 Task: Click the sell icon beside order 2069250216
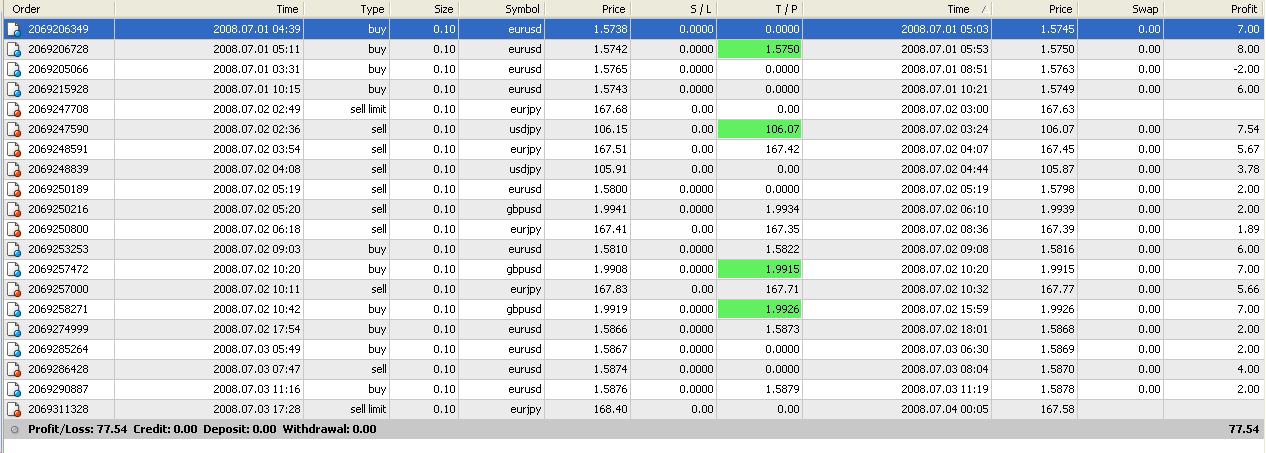click(x=14, y=210)
